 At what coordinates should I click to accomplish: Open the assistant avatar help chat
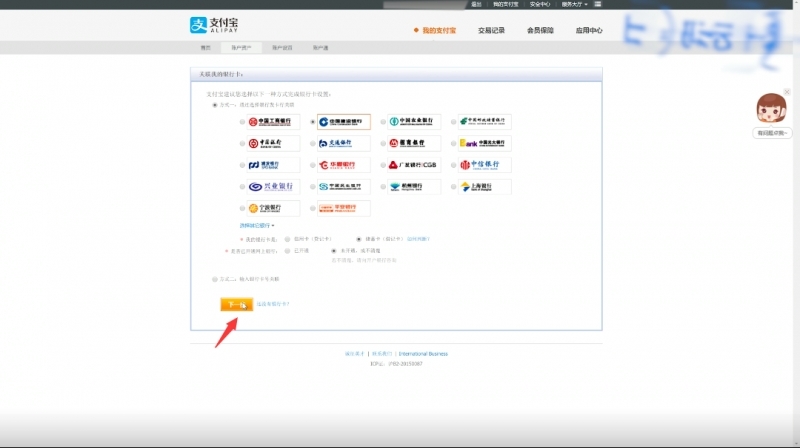coord(771,108)
